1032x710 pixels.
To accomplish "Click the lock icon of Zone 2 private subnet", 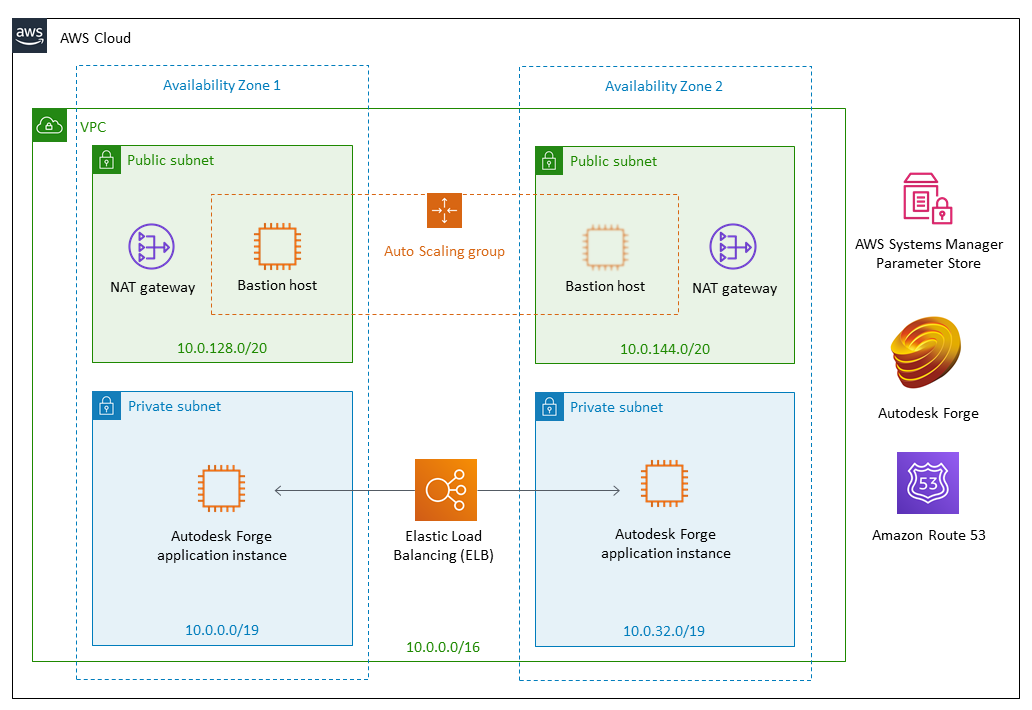I will click(550, 407).
